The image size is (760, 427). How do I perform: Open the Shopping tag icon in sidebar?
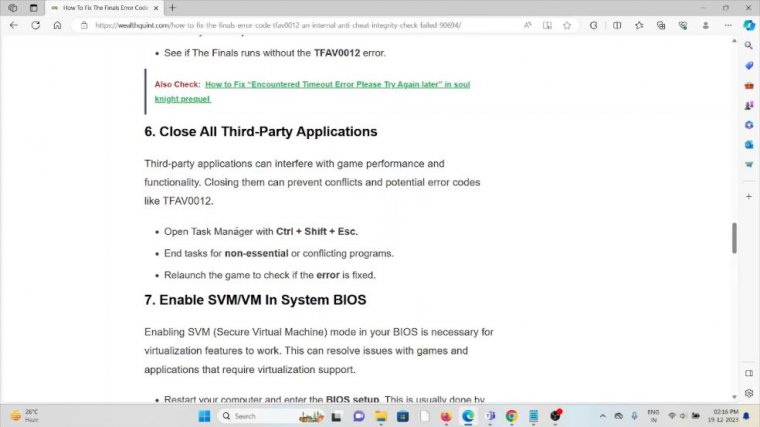[x=748, y=65]
